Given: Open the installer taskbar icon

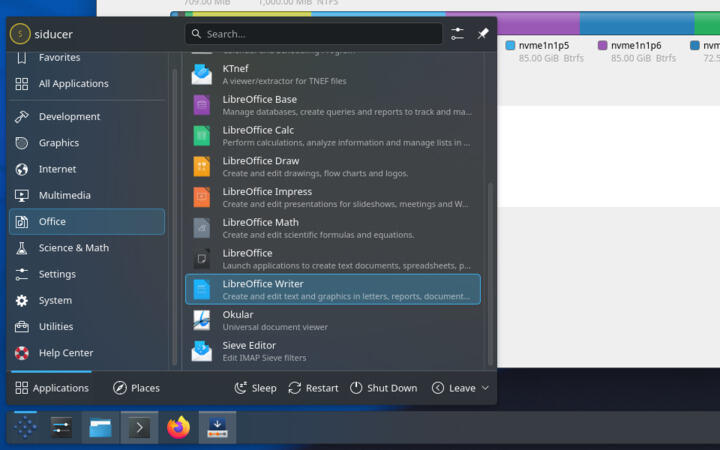Looking at the screenshot, I should click(217, 428).
